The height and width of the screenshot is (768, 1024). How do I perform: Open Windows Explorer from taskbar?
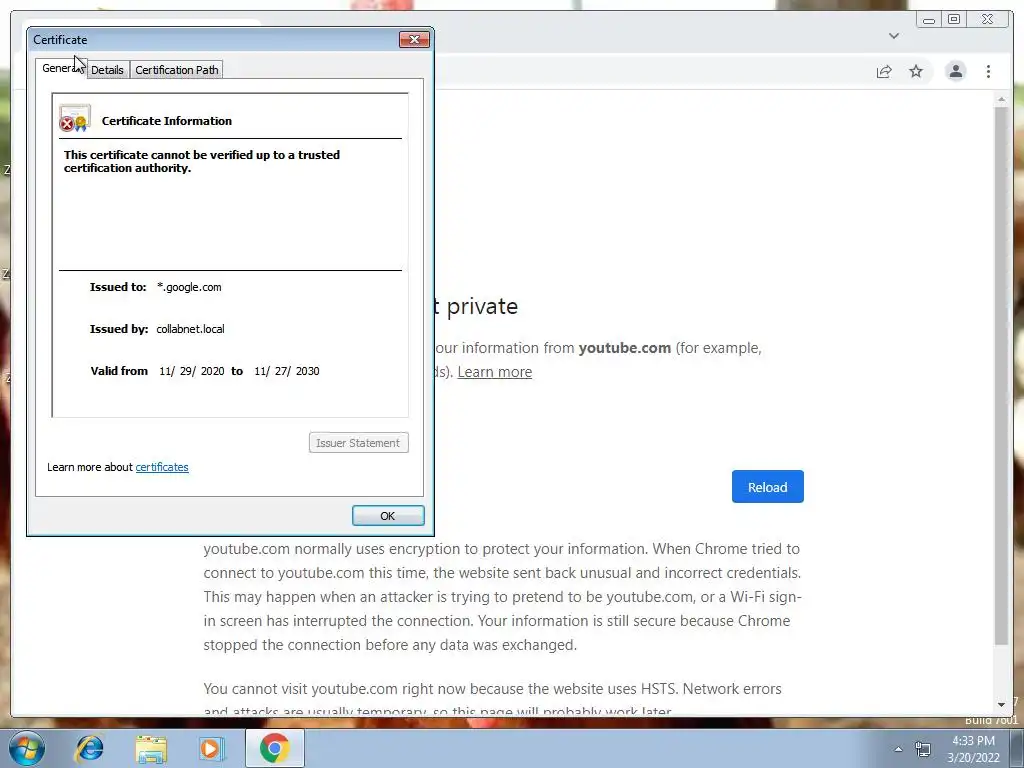point(151,748)
